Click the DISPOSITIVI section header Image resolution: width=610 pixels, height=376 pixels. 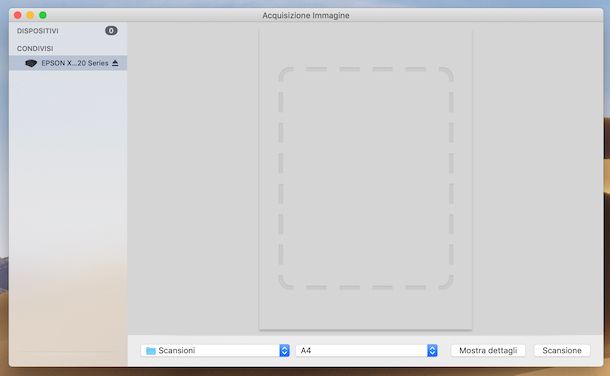[38, 31]
